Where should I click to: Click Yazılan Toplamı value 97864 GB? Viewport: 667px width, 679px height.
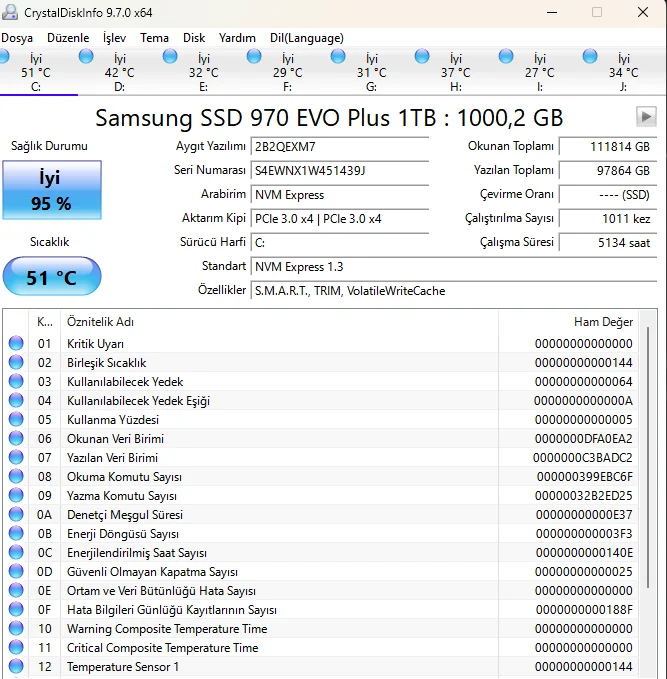608,171
